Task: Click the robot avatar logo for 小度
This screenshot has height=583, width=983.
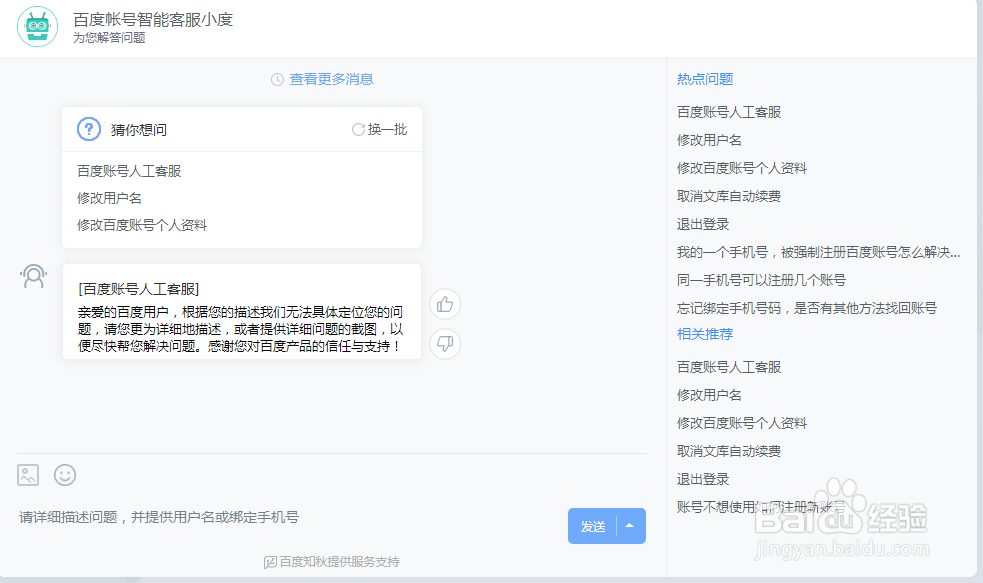Action: 38,26
